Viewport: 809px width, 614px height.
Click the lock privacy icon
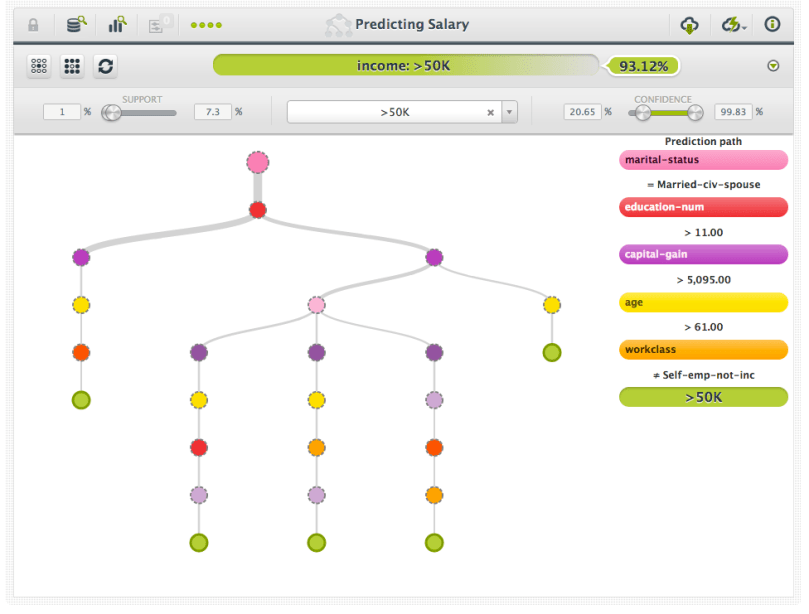(33, 24)
